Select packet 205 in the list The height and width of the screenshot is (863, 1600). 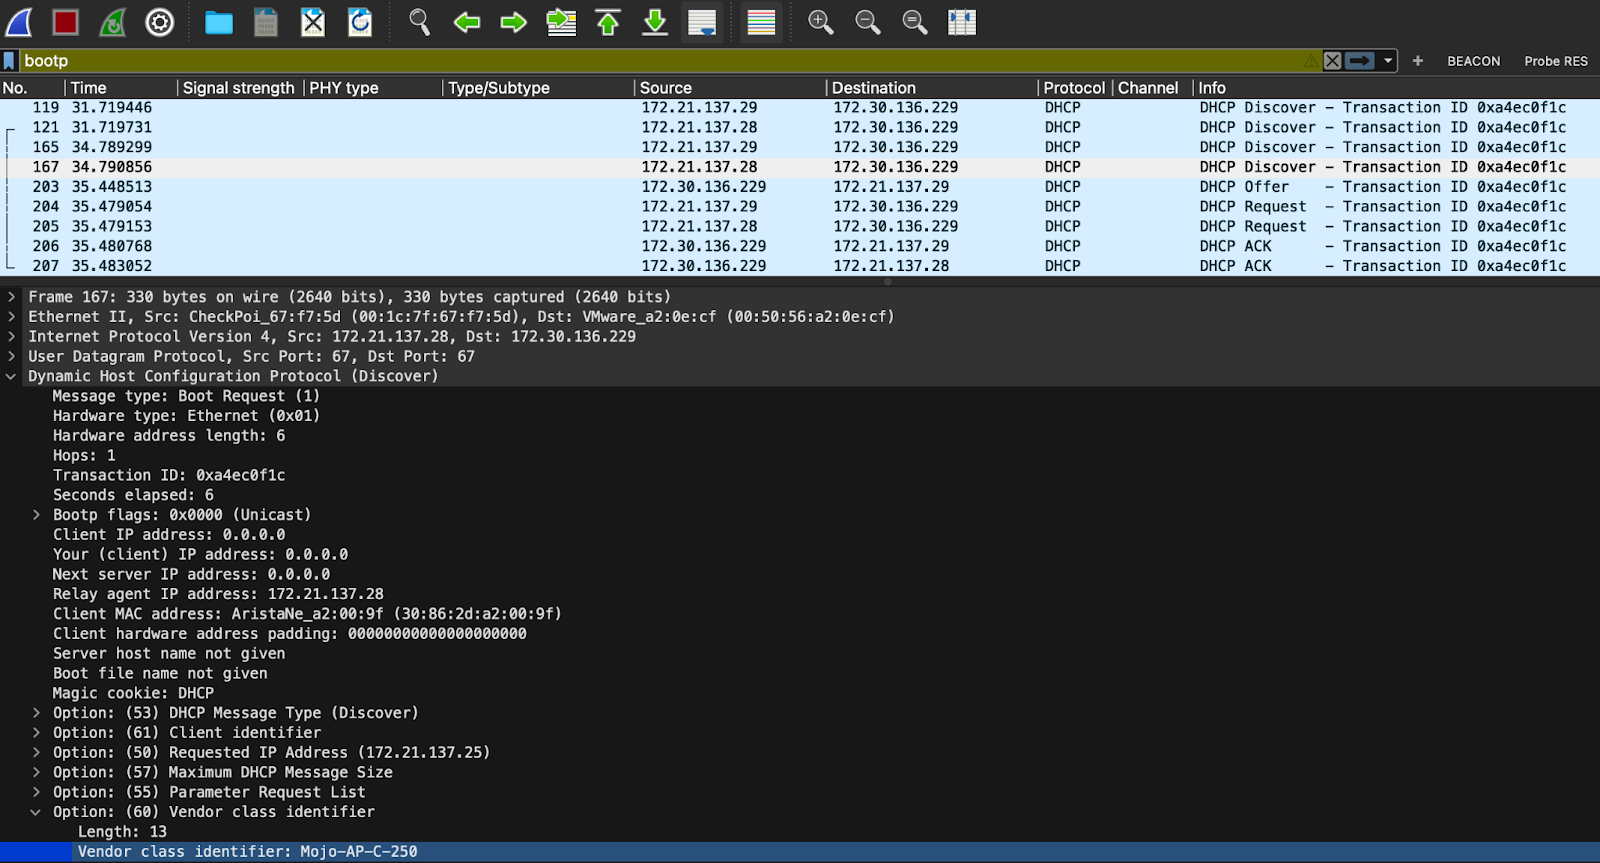click(x=800, y=226)
